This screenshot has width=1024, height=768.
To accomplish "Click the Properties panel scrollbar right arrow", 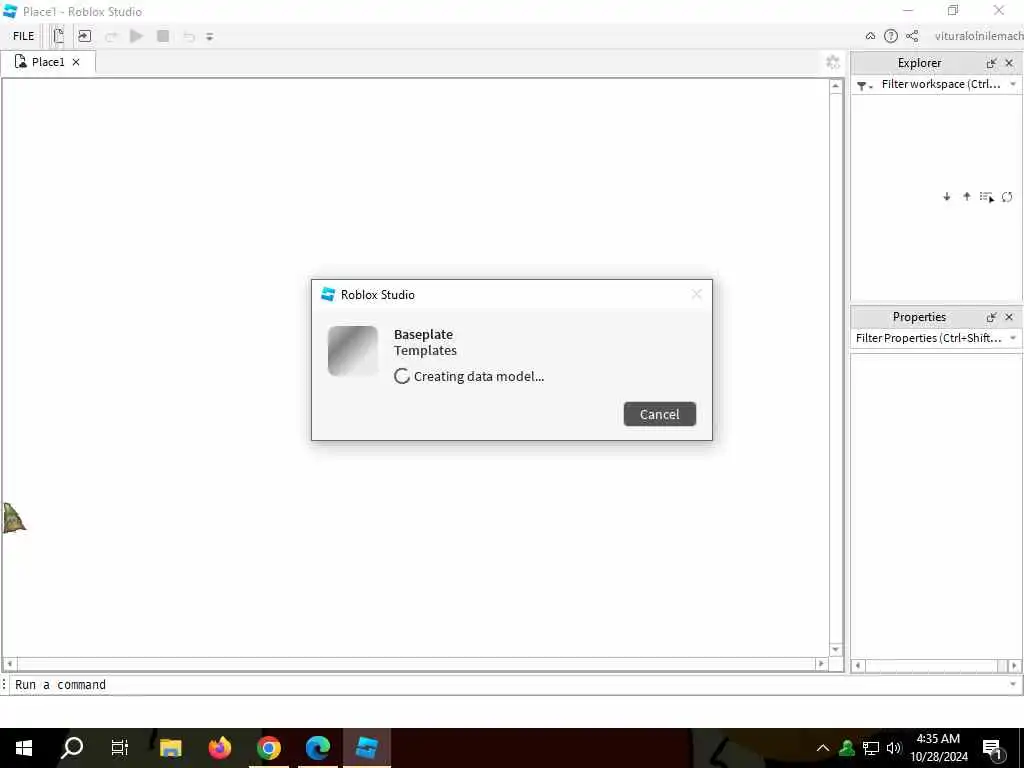I will pos(1014,666).
